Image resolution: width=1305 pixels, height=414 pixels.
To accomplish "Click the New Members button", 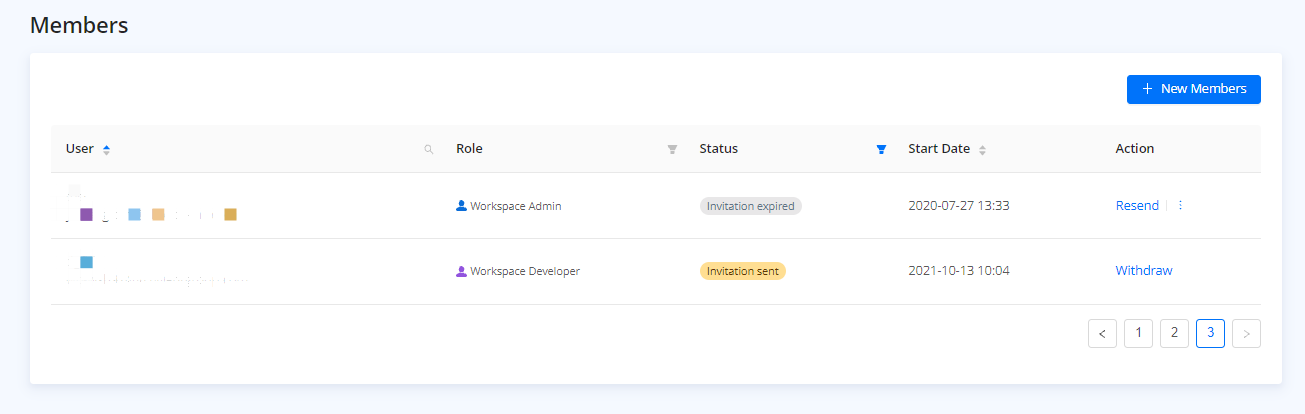I will click(x=1193, y=89).
